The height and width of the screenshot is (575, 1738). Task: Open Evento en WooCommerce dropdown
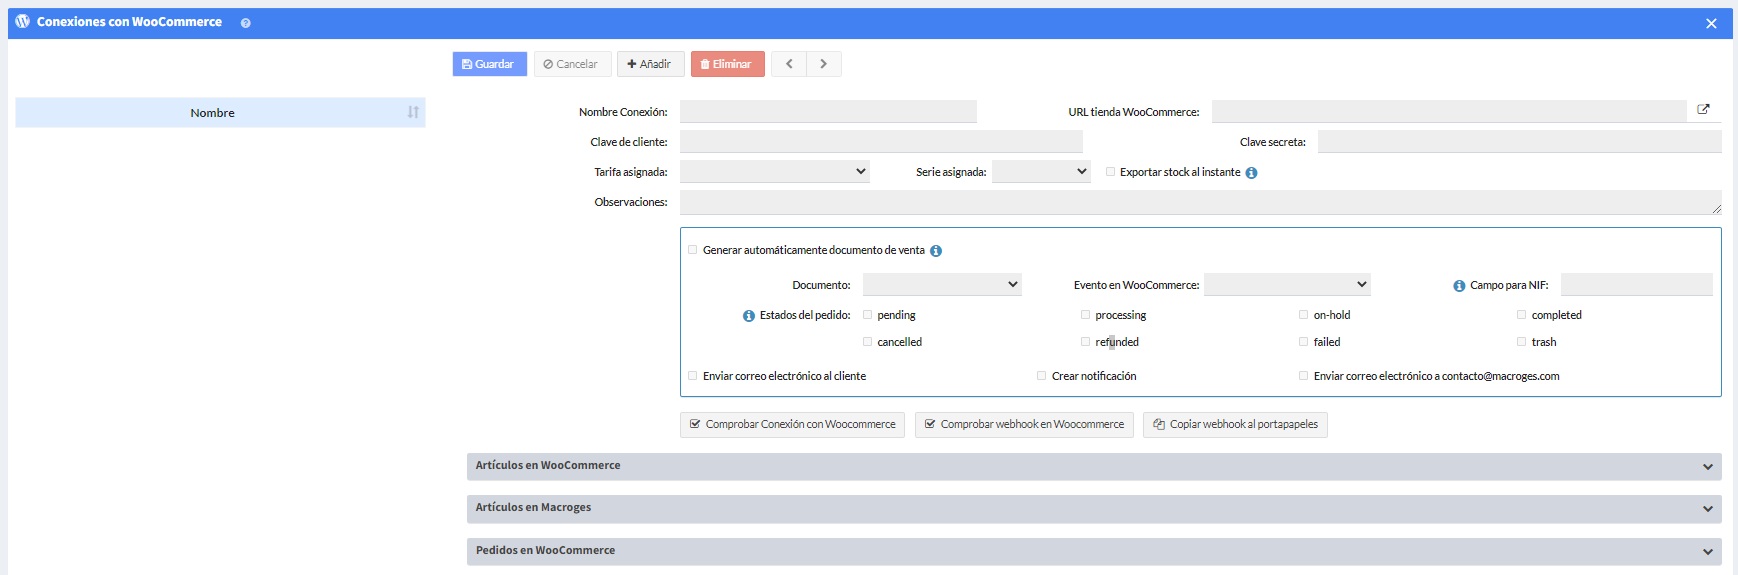pyautogui.click(x=1287, y=285)
